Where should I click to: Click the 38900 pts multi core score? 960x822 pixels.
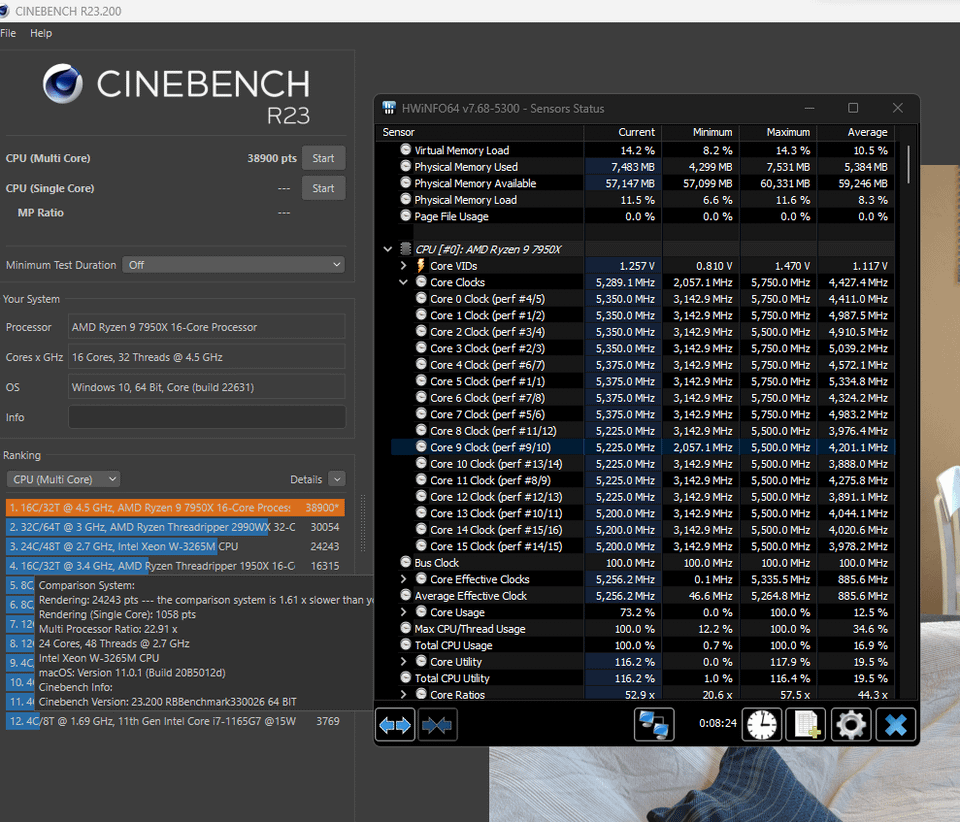pos(272,158)
